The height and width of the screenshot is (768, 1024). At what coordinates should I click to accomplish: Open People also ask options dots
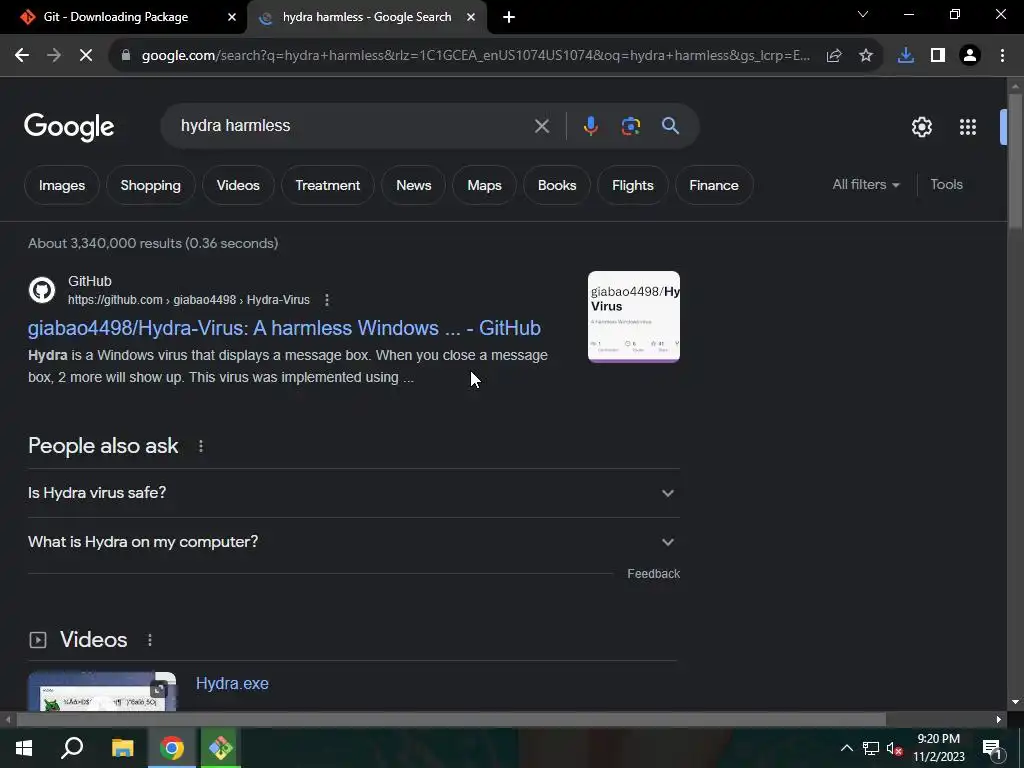(x=200, y=446)
